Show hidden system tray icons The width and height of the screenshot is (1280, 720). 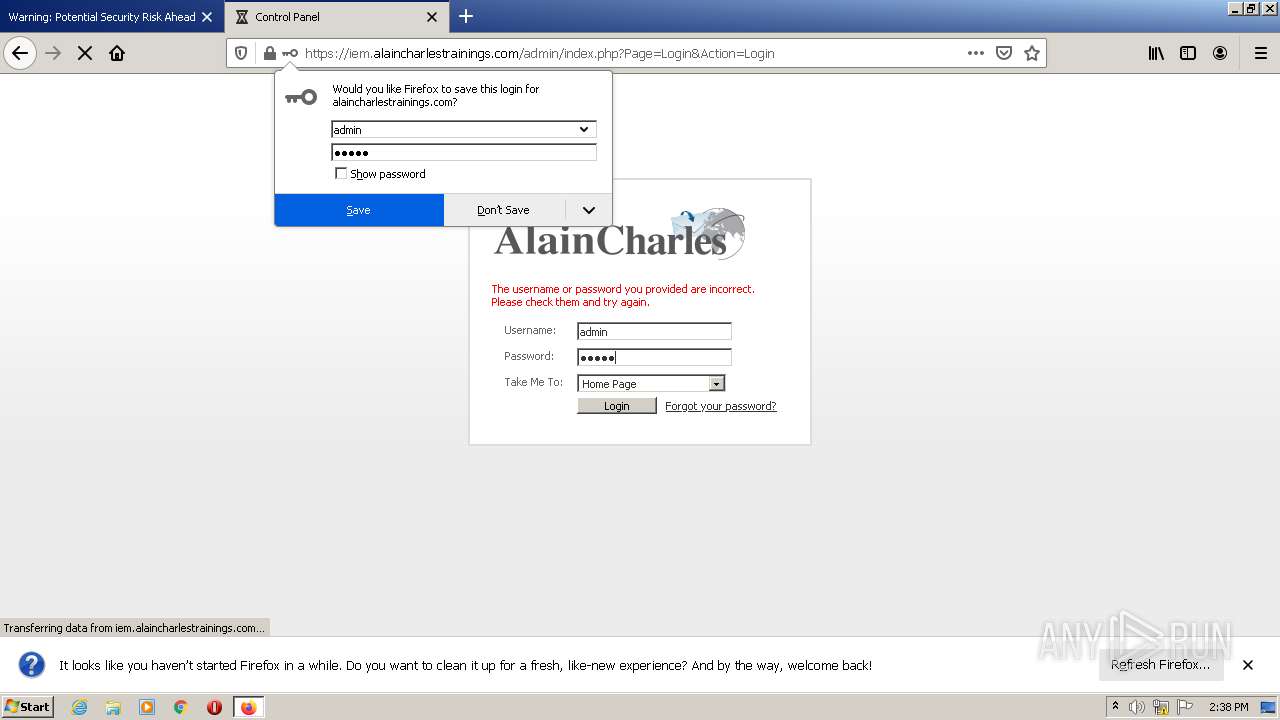pyautogui.click(x=1115, y=707)
